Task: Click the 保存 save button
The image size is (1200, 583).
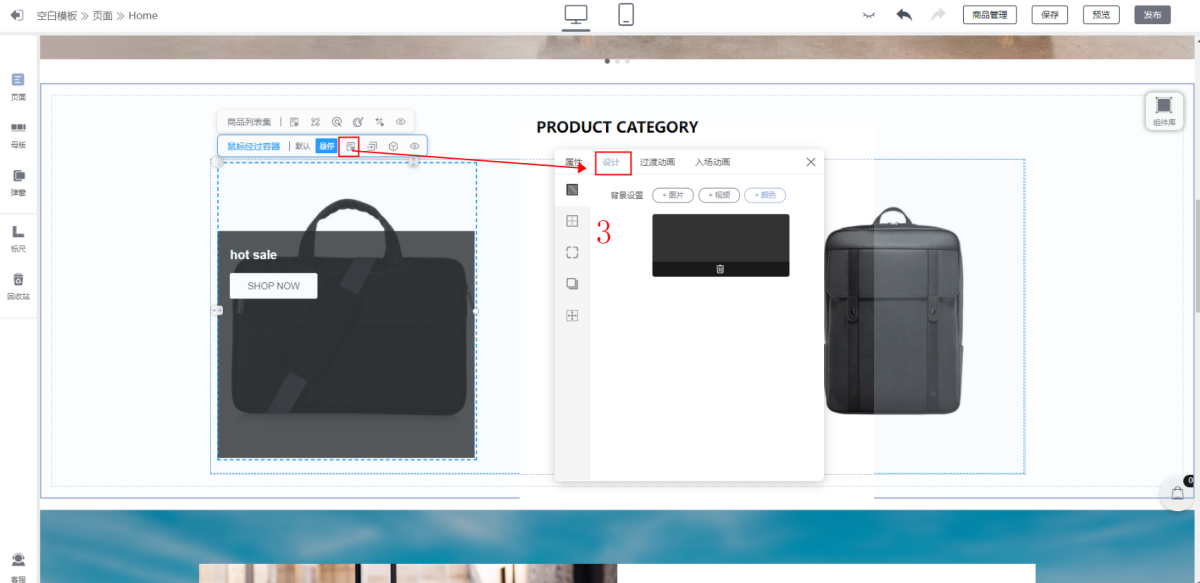Action: coord(1050,15)
